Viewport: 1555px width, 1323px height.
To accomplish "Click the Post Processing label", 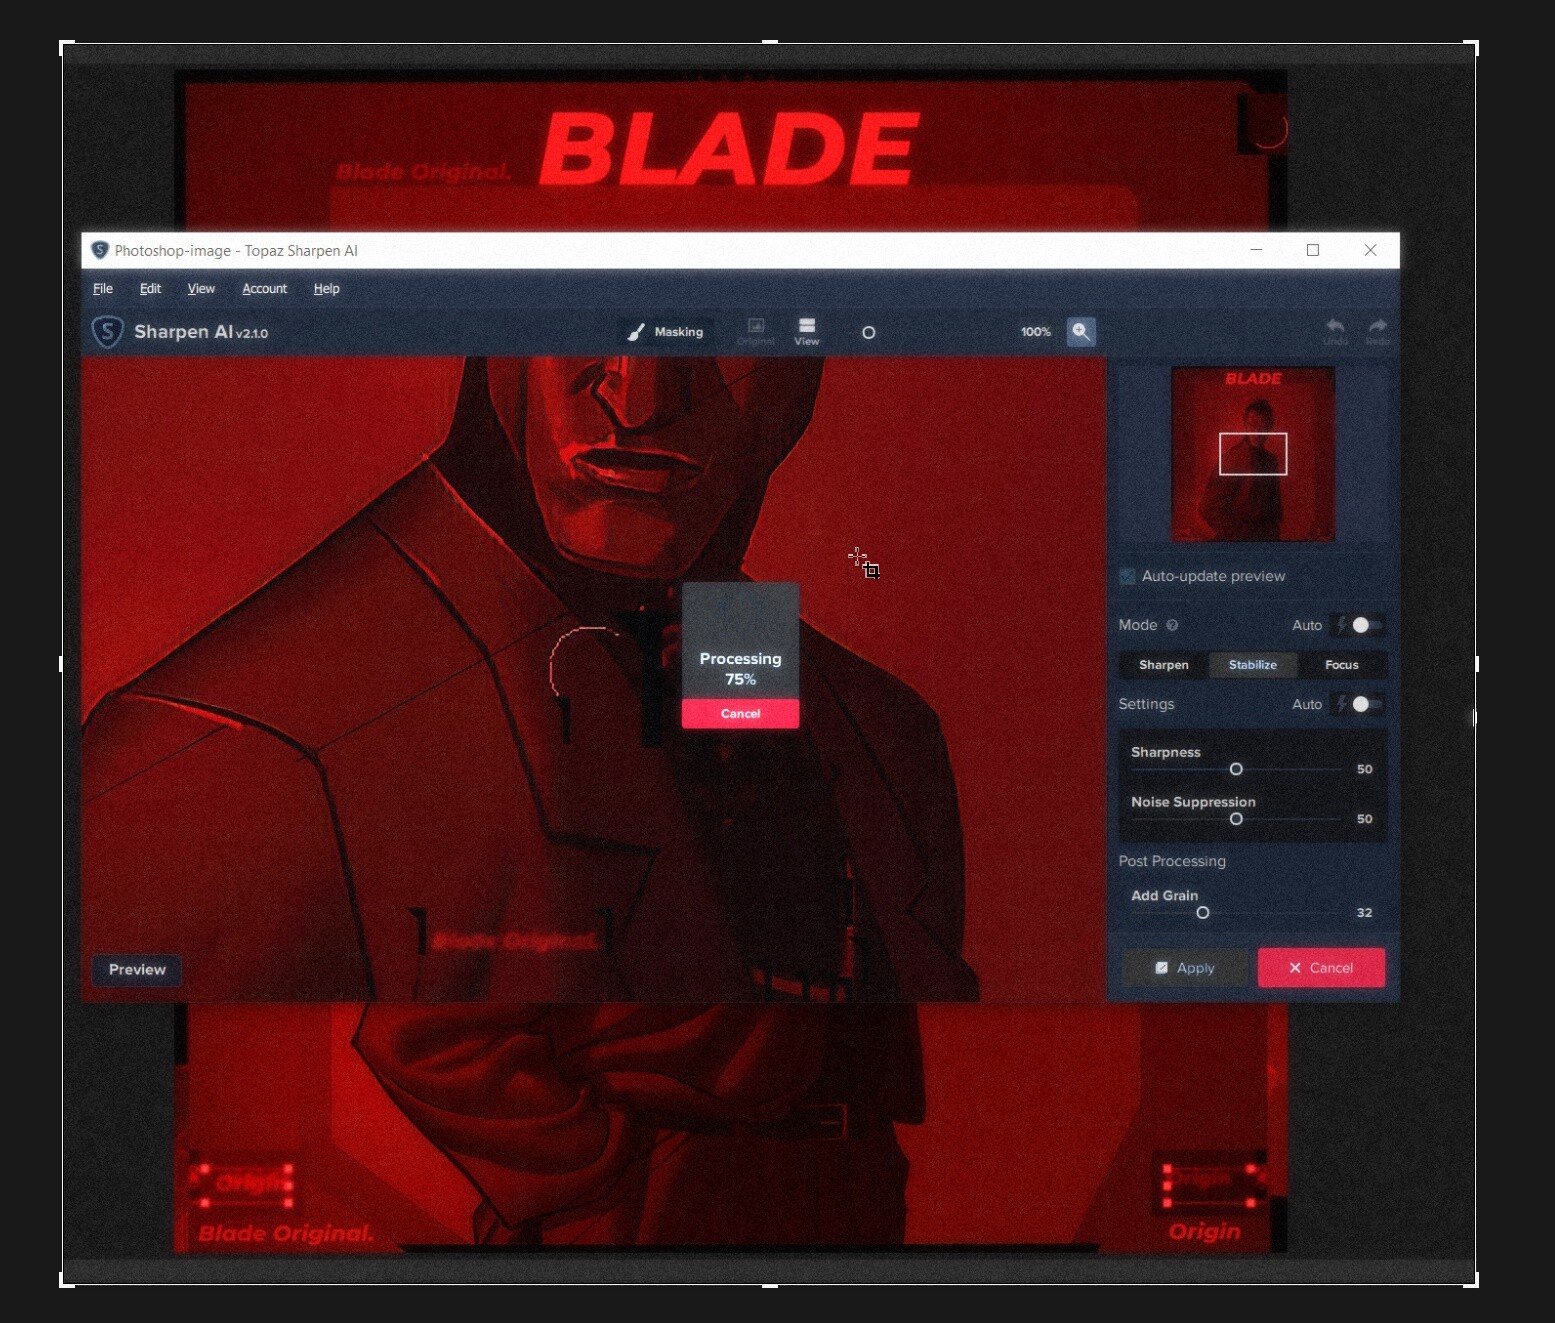I will pyautogui.click(x=1171, y=861).
